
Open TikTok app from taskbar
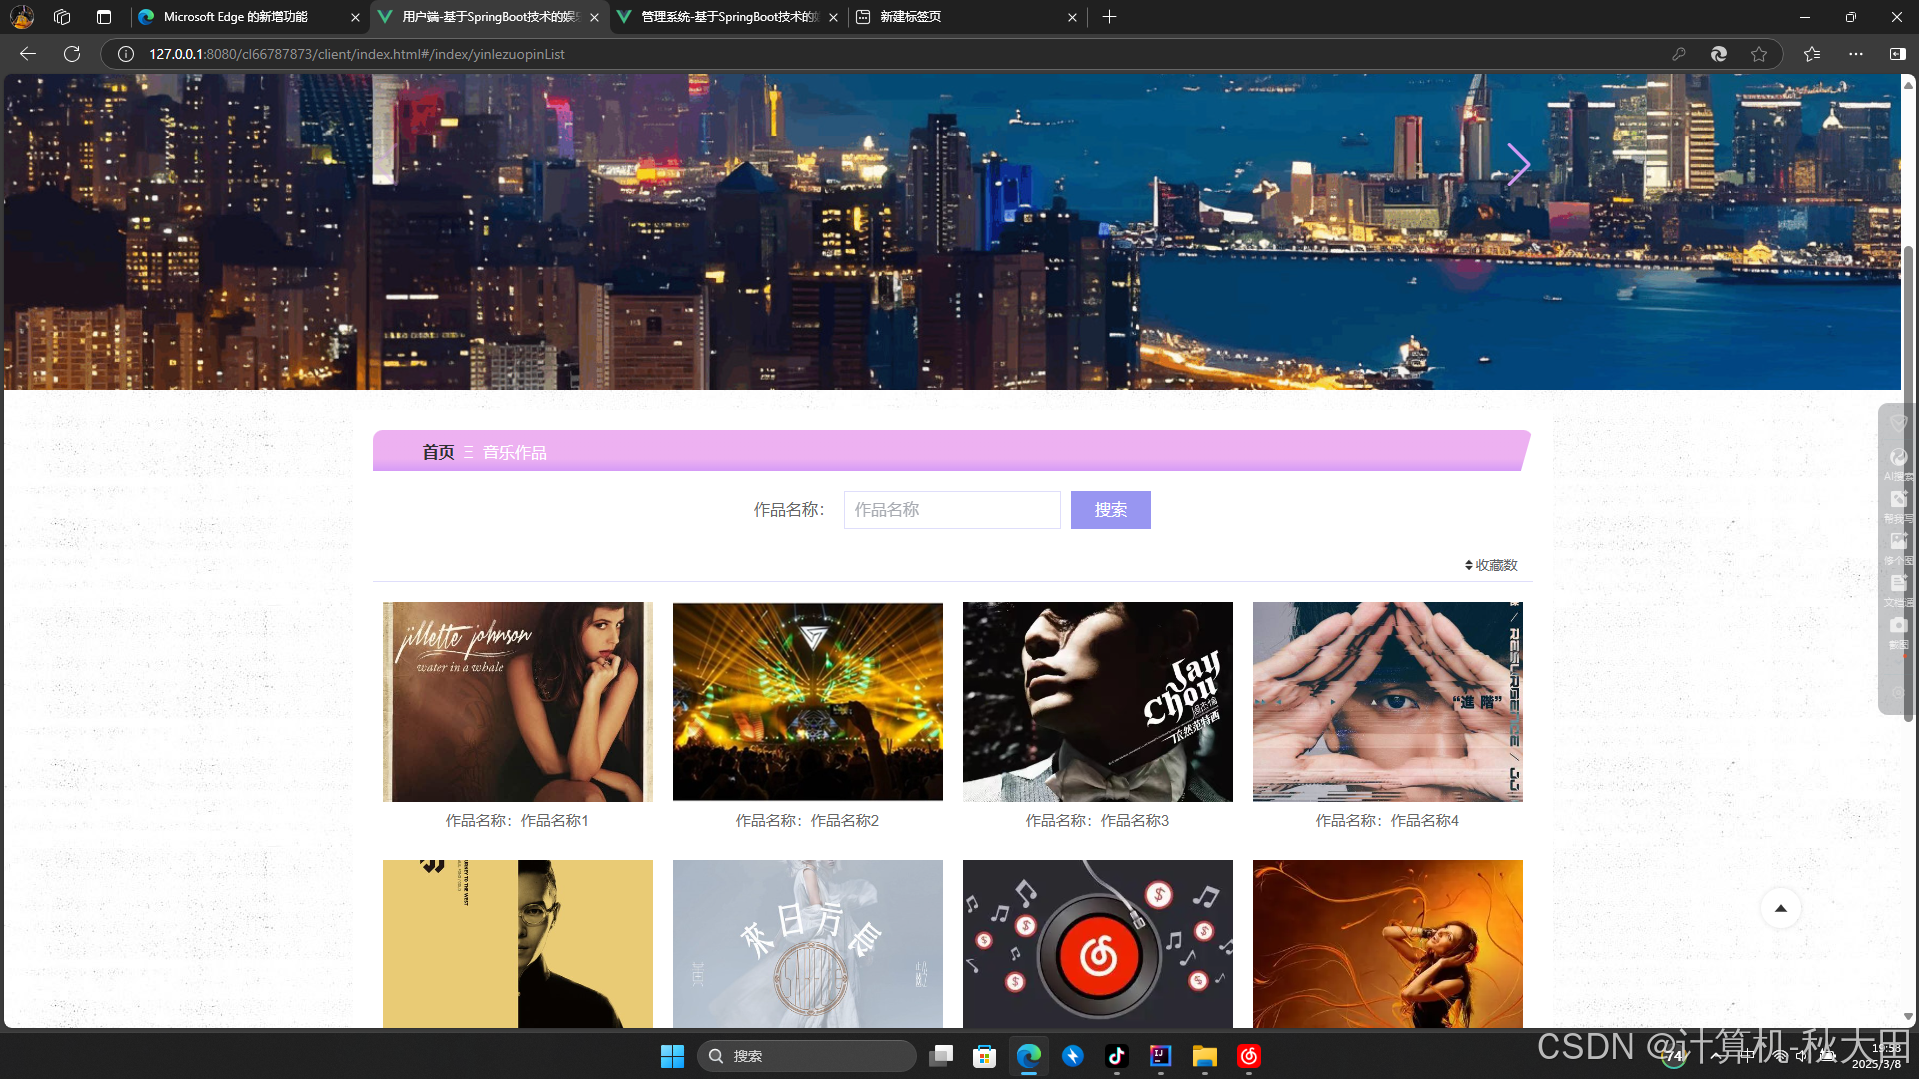tap(1116, 1056)
